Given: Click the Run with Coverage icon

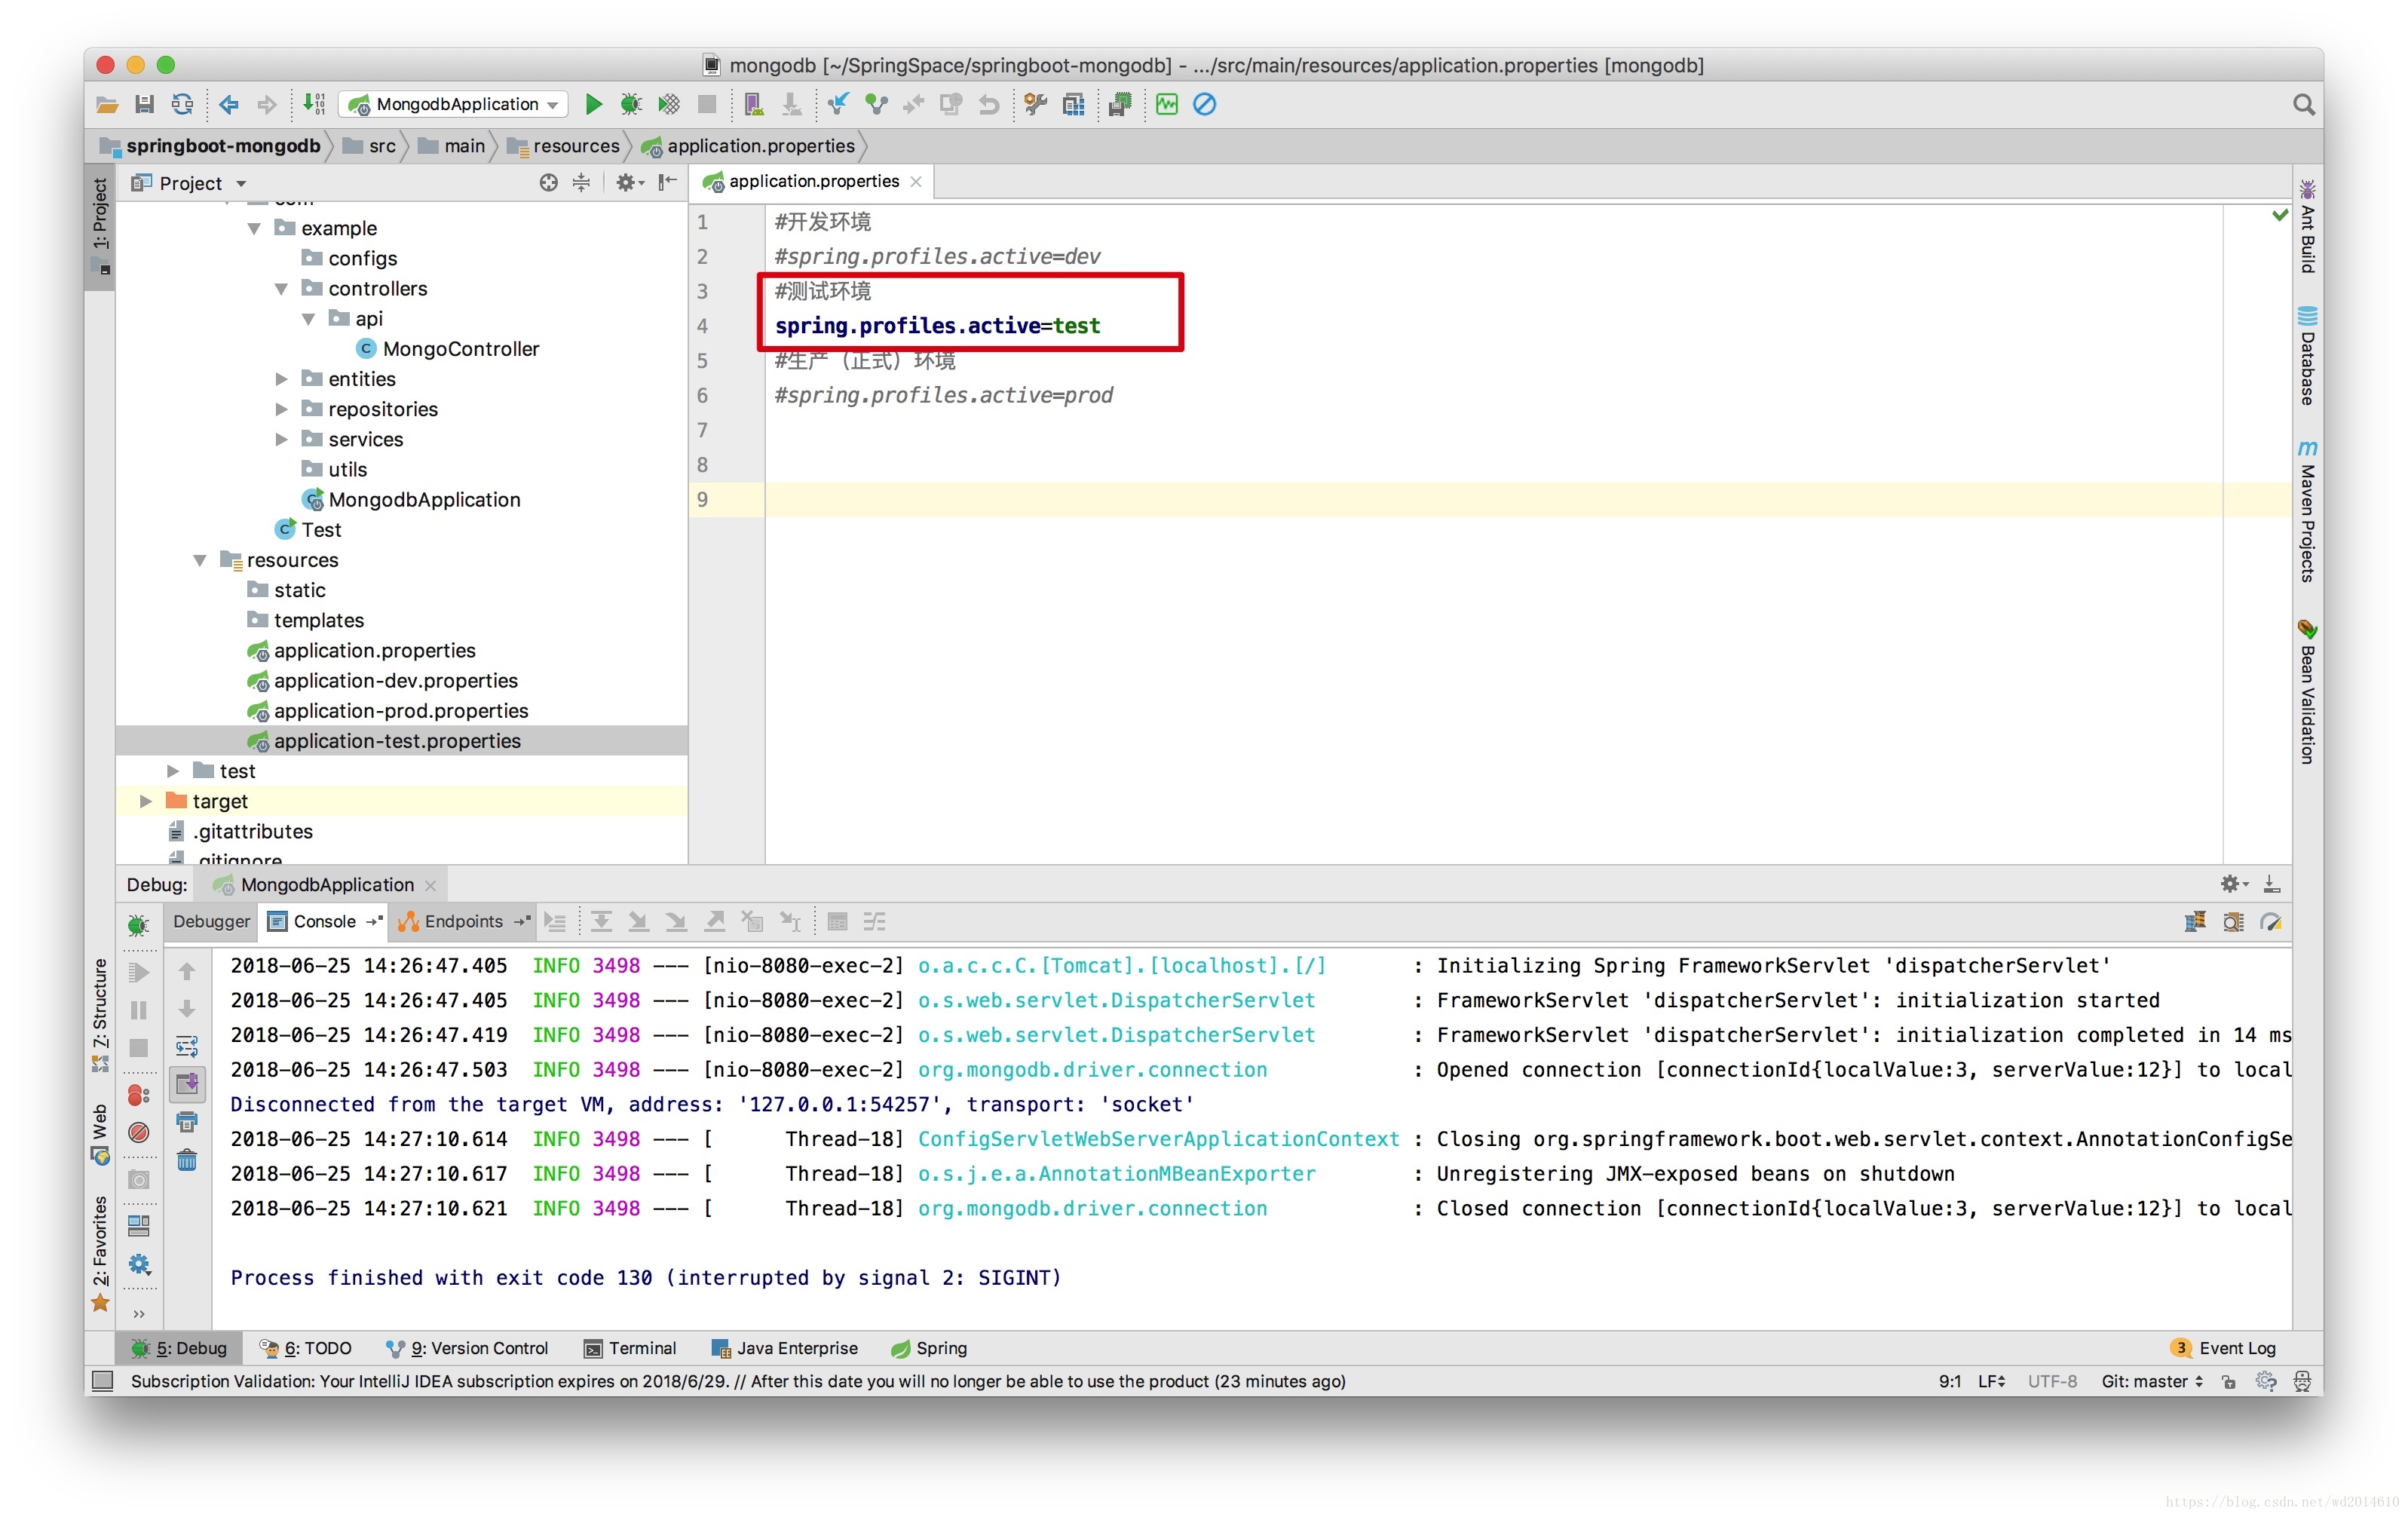Looking at the screenshot, I should [x=669, y=104].
